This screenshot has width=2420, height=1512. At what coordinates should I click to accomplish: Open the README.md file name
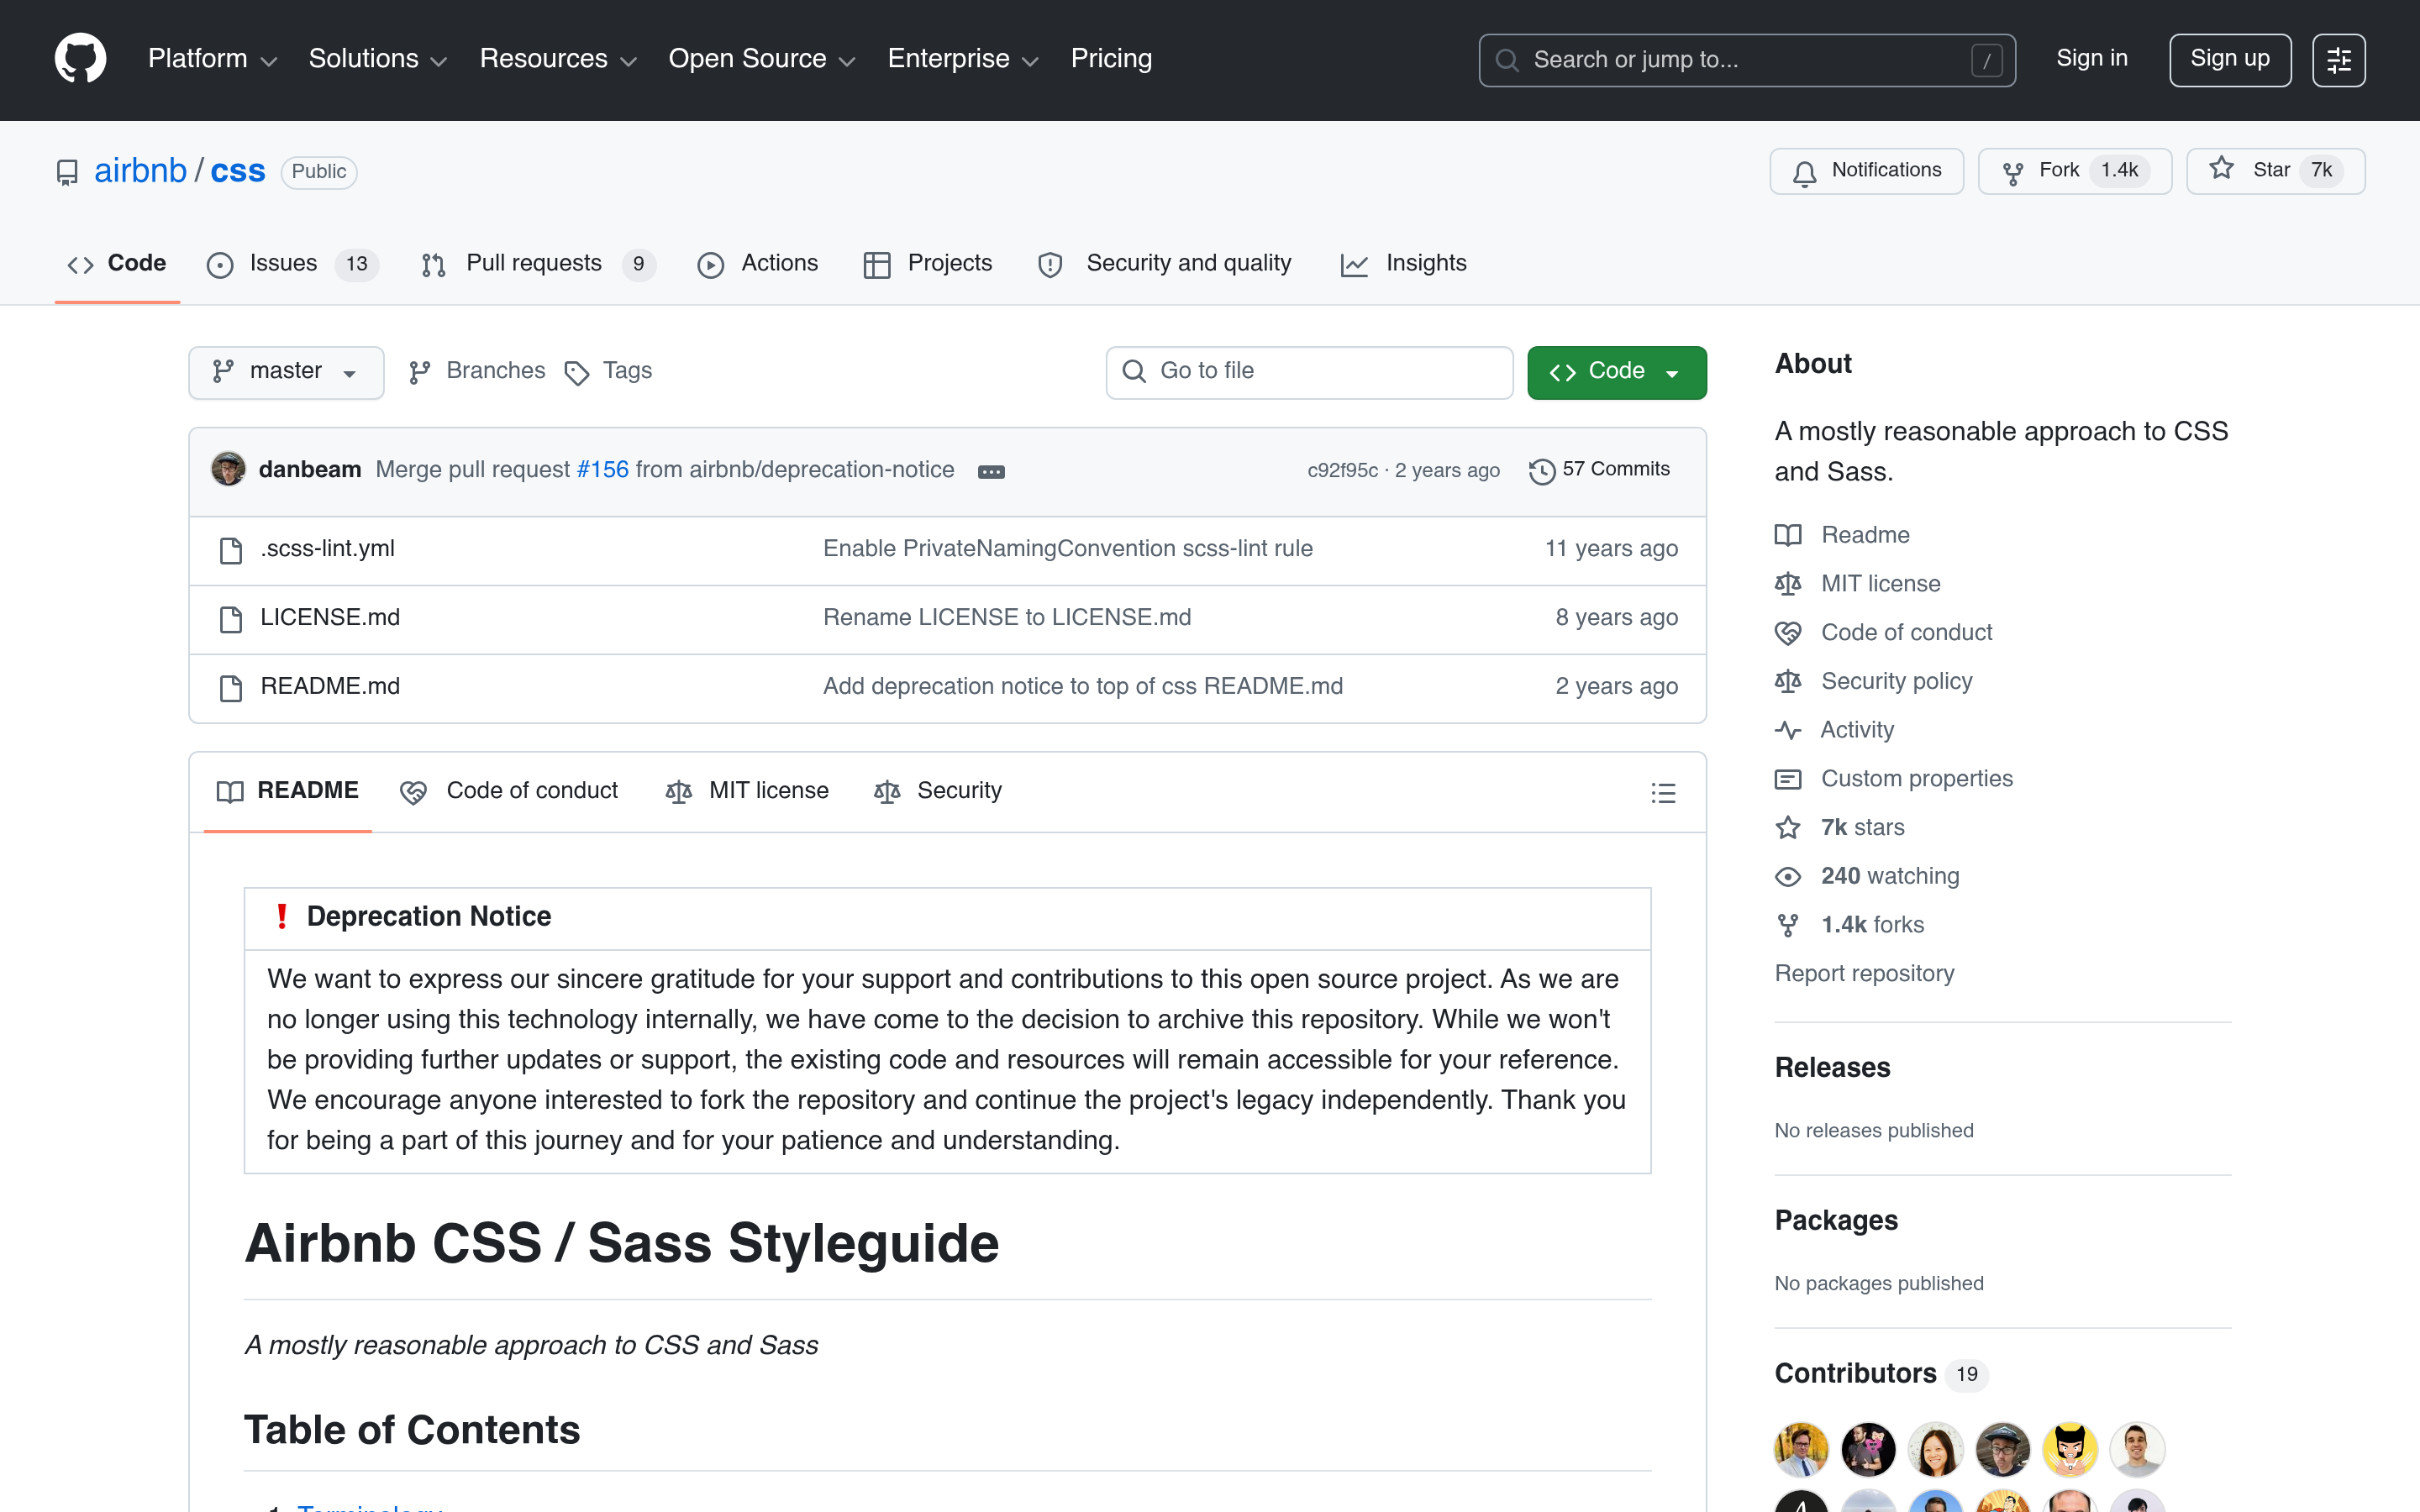point(330,687)
